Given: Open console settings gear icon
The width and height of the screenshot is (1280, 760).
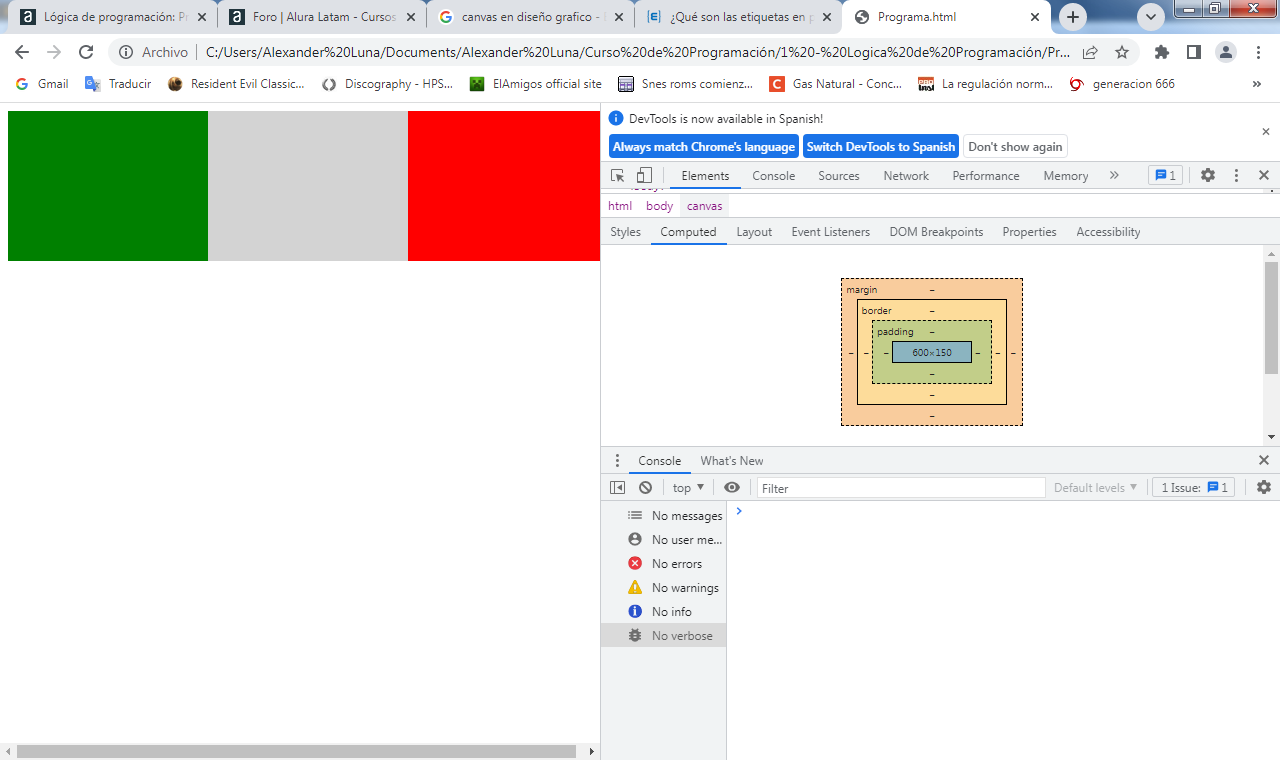Looking at the screenshot, I should pos(1264,487).
